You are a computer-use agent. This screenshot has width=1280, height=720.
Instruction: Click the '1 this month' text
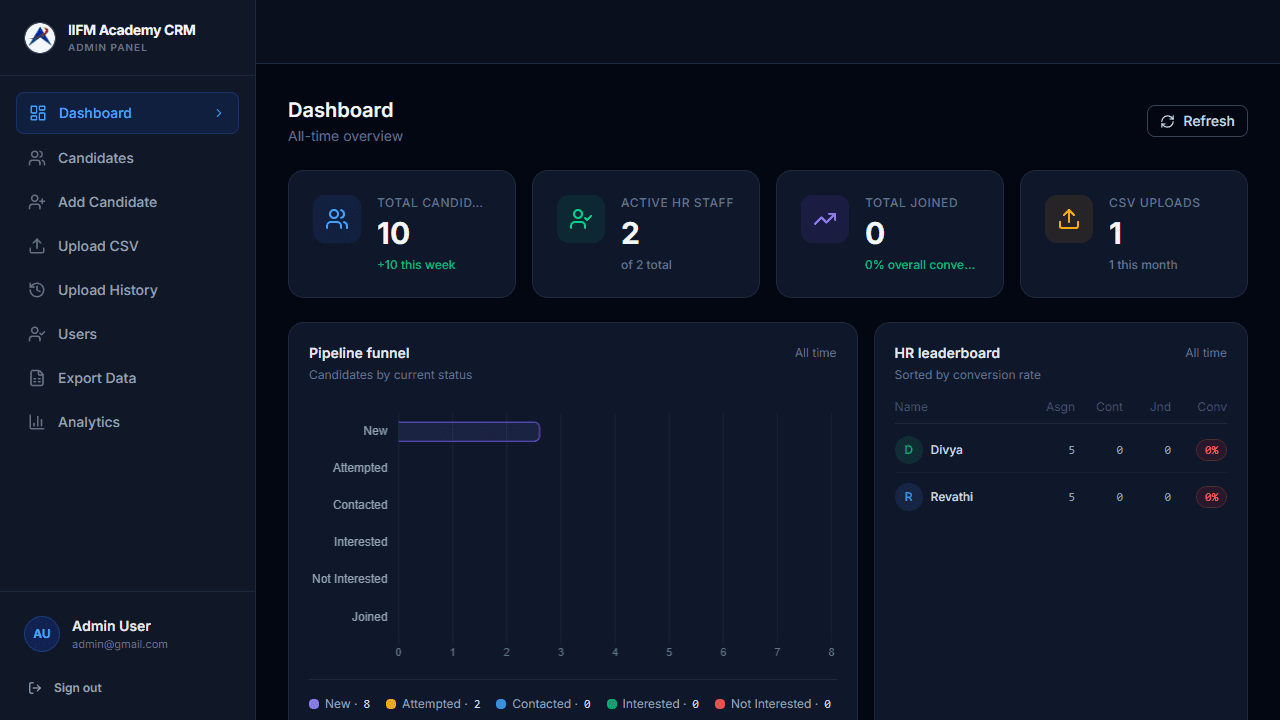(1143, 265)
